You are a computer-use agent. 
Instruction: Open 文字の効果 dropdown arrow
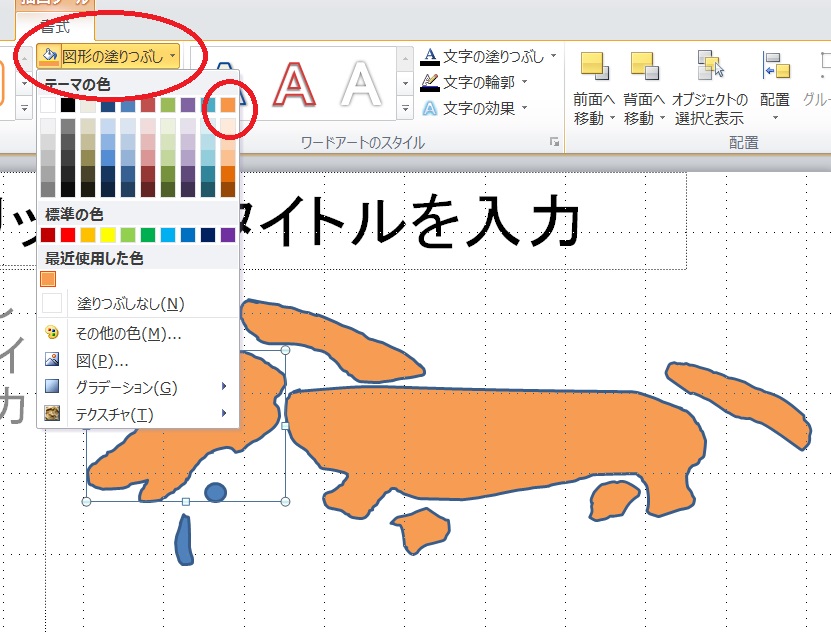[x=525, y=108]
